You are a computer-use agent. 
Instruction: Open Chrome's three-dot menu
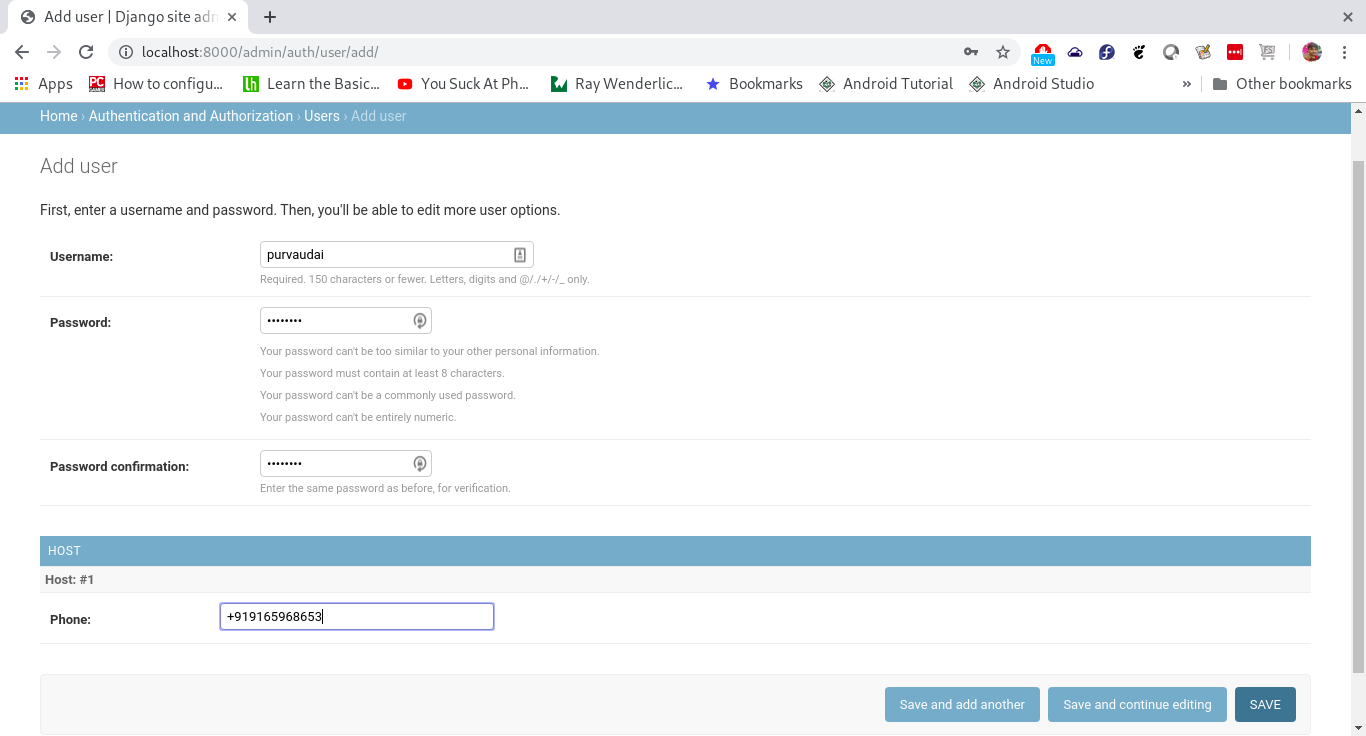coord(1344,52)
